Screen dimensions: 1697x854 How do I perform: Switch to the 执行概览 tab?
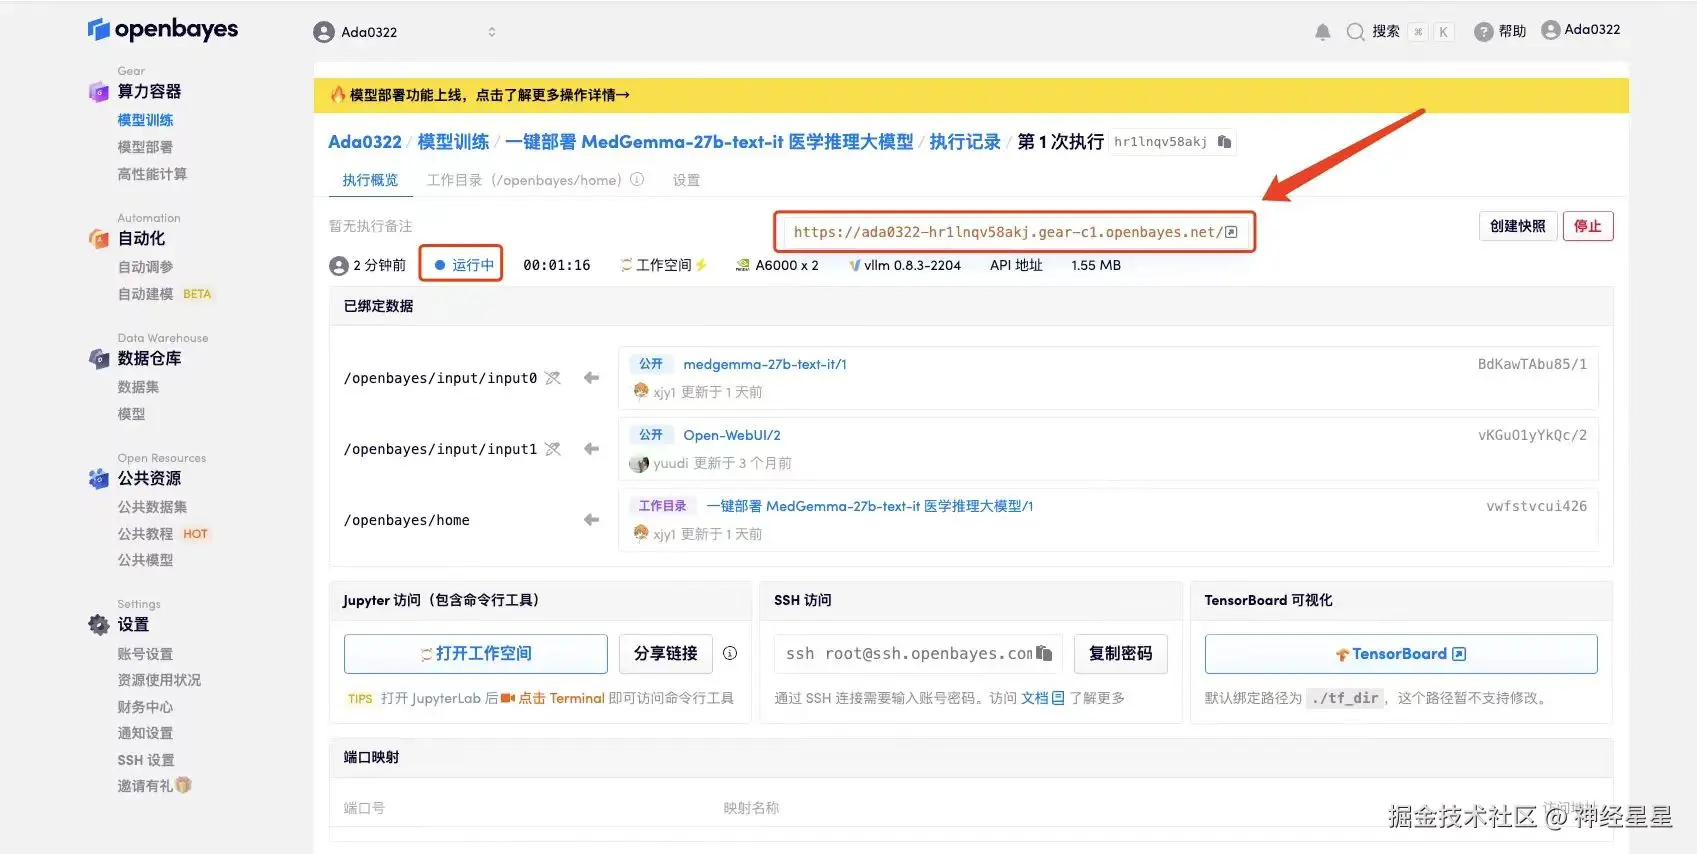pyautogui.click(x=370, y=180)
